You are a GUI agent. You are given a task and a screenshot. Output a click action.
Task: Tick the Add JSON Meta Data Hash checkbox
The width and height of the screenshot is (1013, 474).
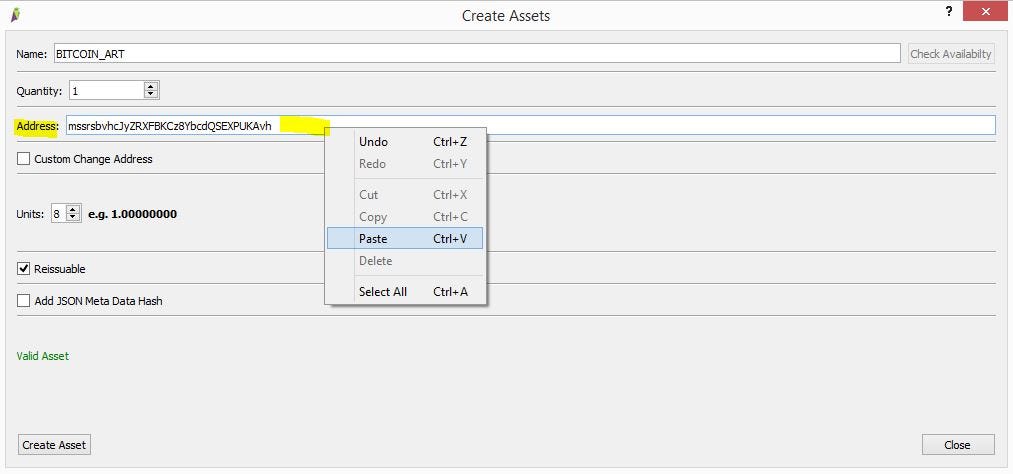coord(23,300)
